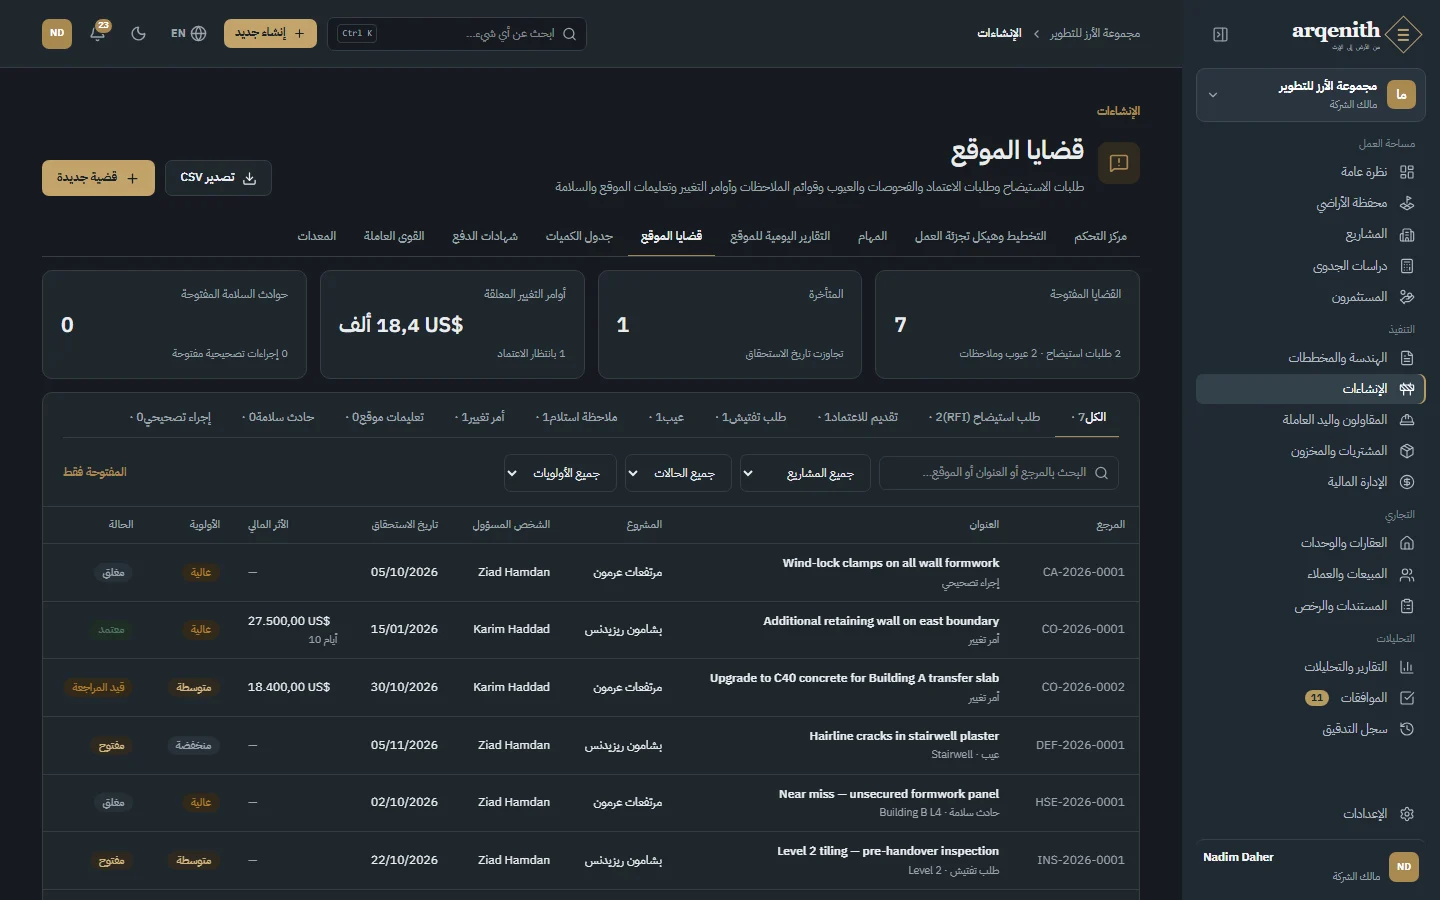Click قضية جديدة new issue button
This screenshot has width=1440, height=900.
[x=98, y=178]
